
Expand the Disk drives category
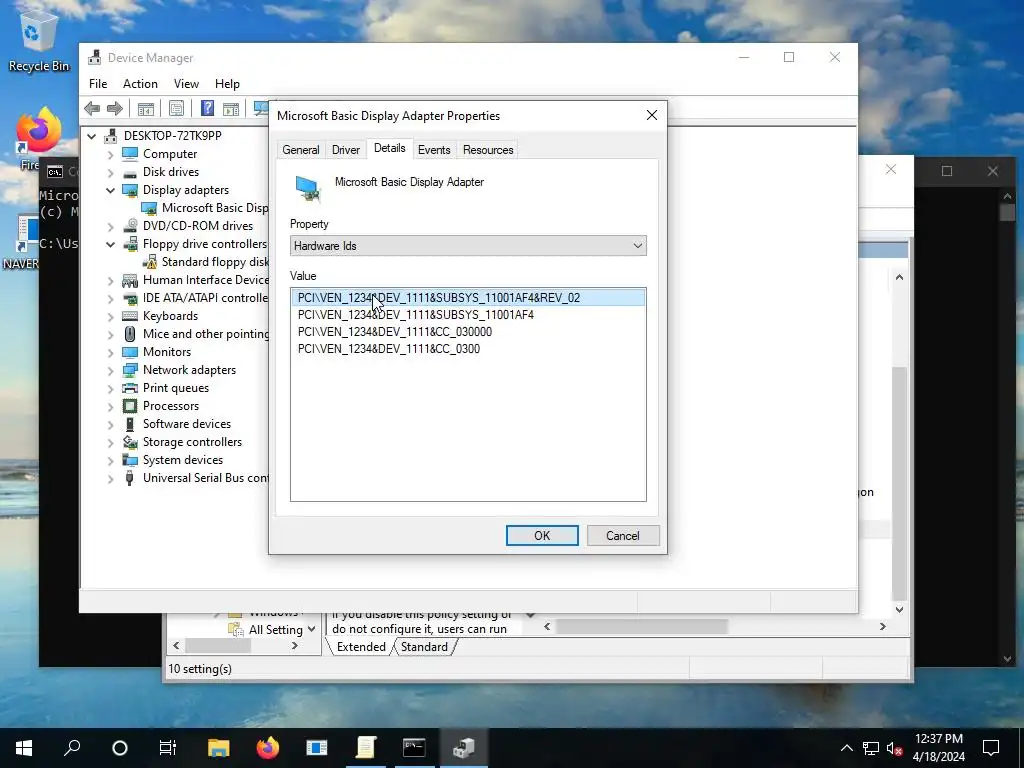click(x=110, y=172)
